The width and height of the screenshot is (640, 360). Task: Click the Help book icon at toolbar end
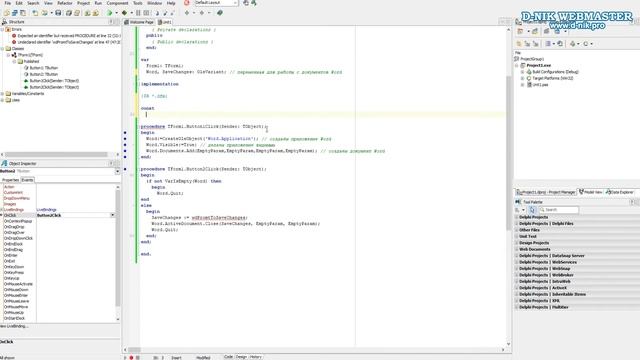pyautogui.click(x=220, y=13)
